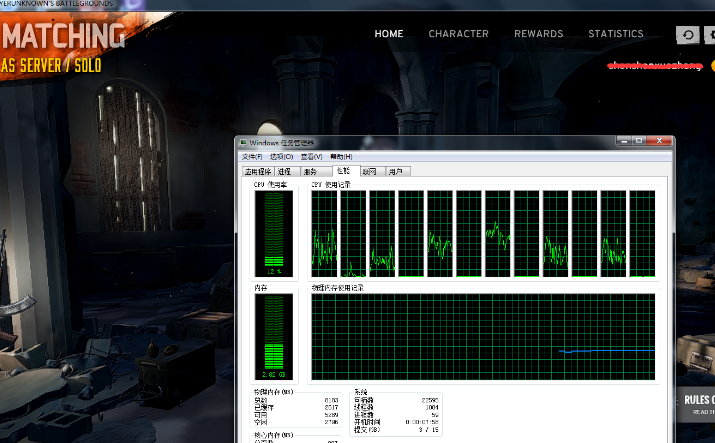Maximize the Task Manager window

click(x=639, y=141)
